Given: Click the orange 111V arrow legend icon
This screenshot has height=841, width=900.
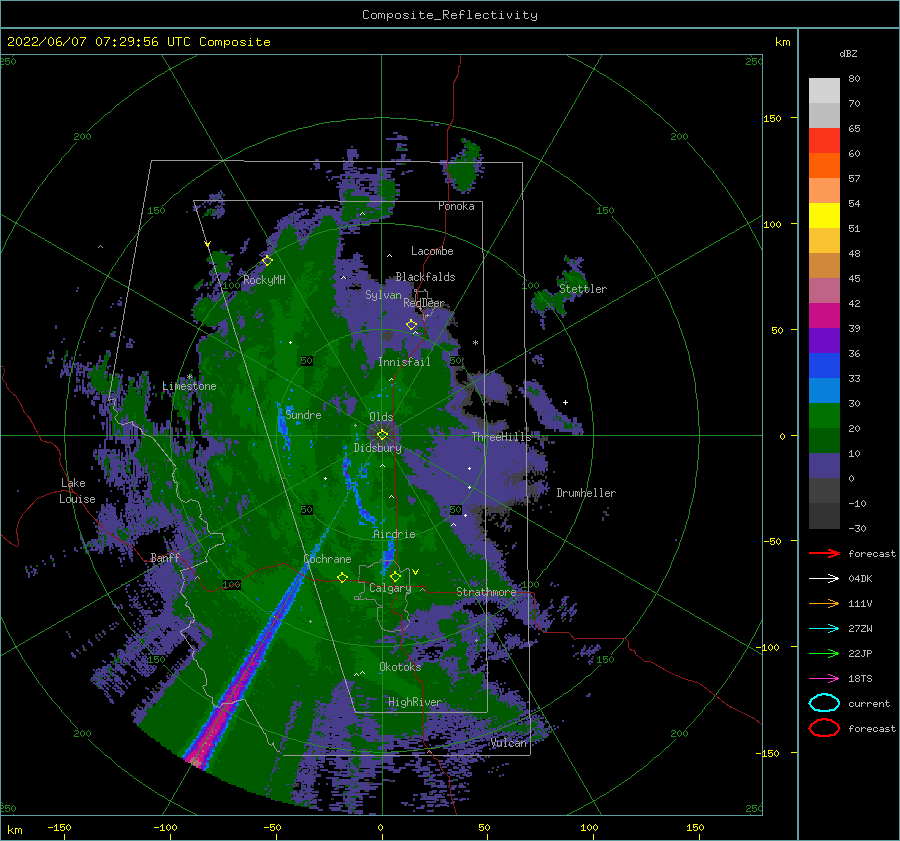Looking at the screenshot, I should tap(824, 603).
